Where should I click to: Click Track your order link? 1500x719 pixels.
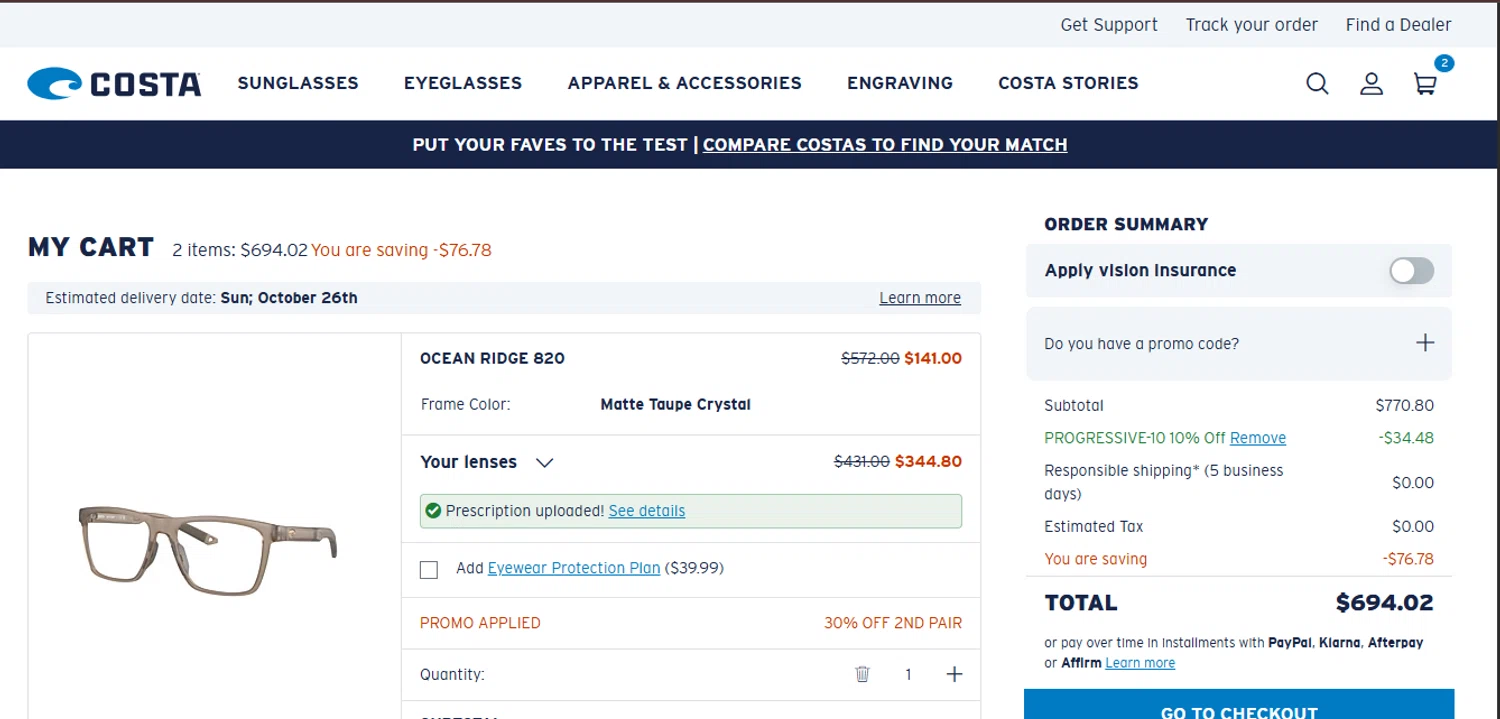click(x=1252, y=25)
